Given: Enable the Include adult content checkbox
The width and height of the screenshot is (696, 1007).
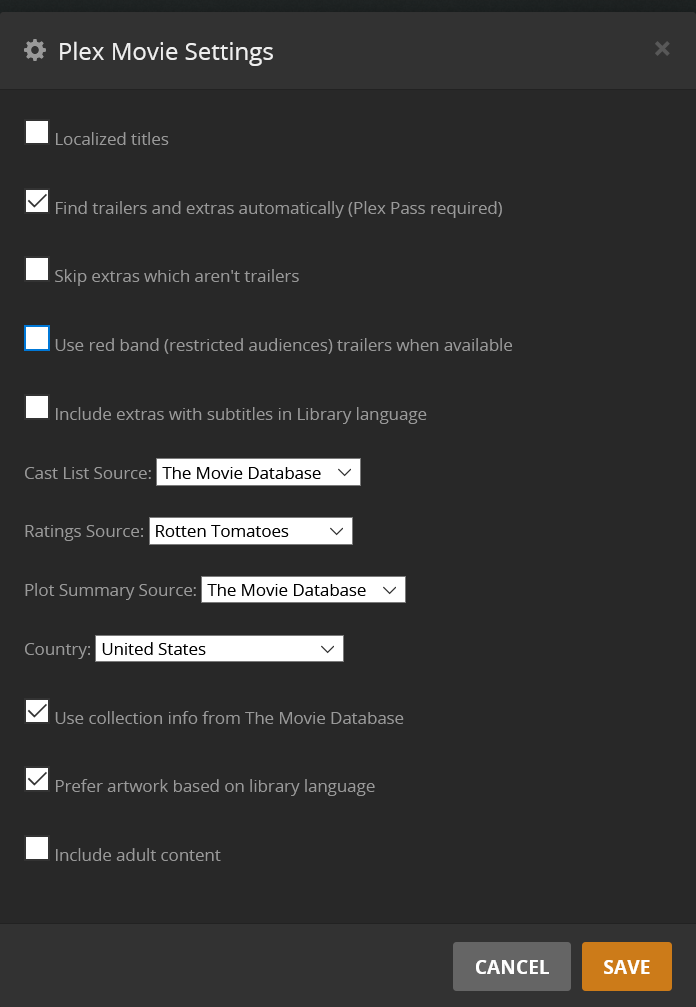Looking at the screenshot, I should coord(37,848).
